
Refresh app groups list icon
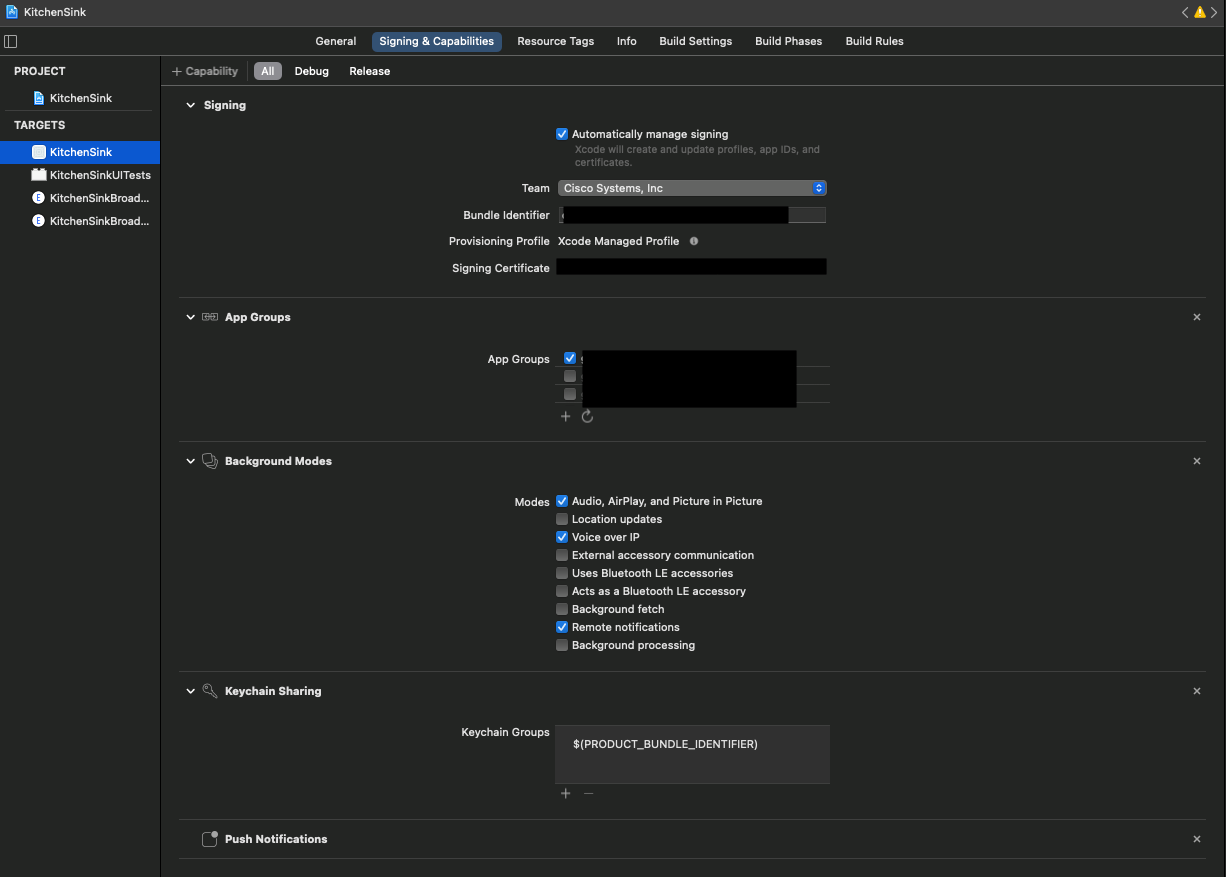click(x=587, y=416)
